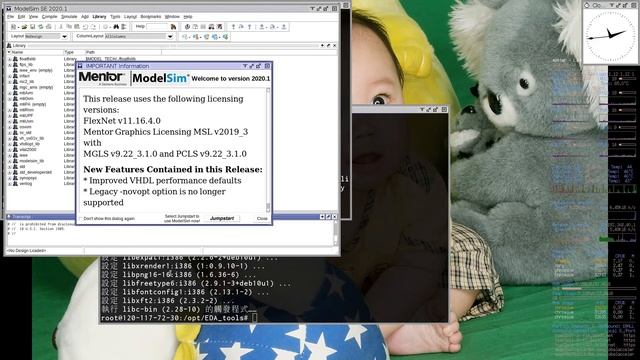The width and height of the screenshot is (640, 360).
Task: Expand the std_developerskit library node
Action: [x=9, y=172]
